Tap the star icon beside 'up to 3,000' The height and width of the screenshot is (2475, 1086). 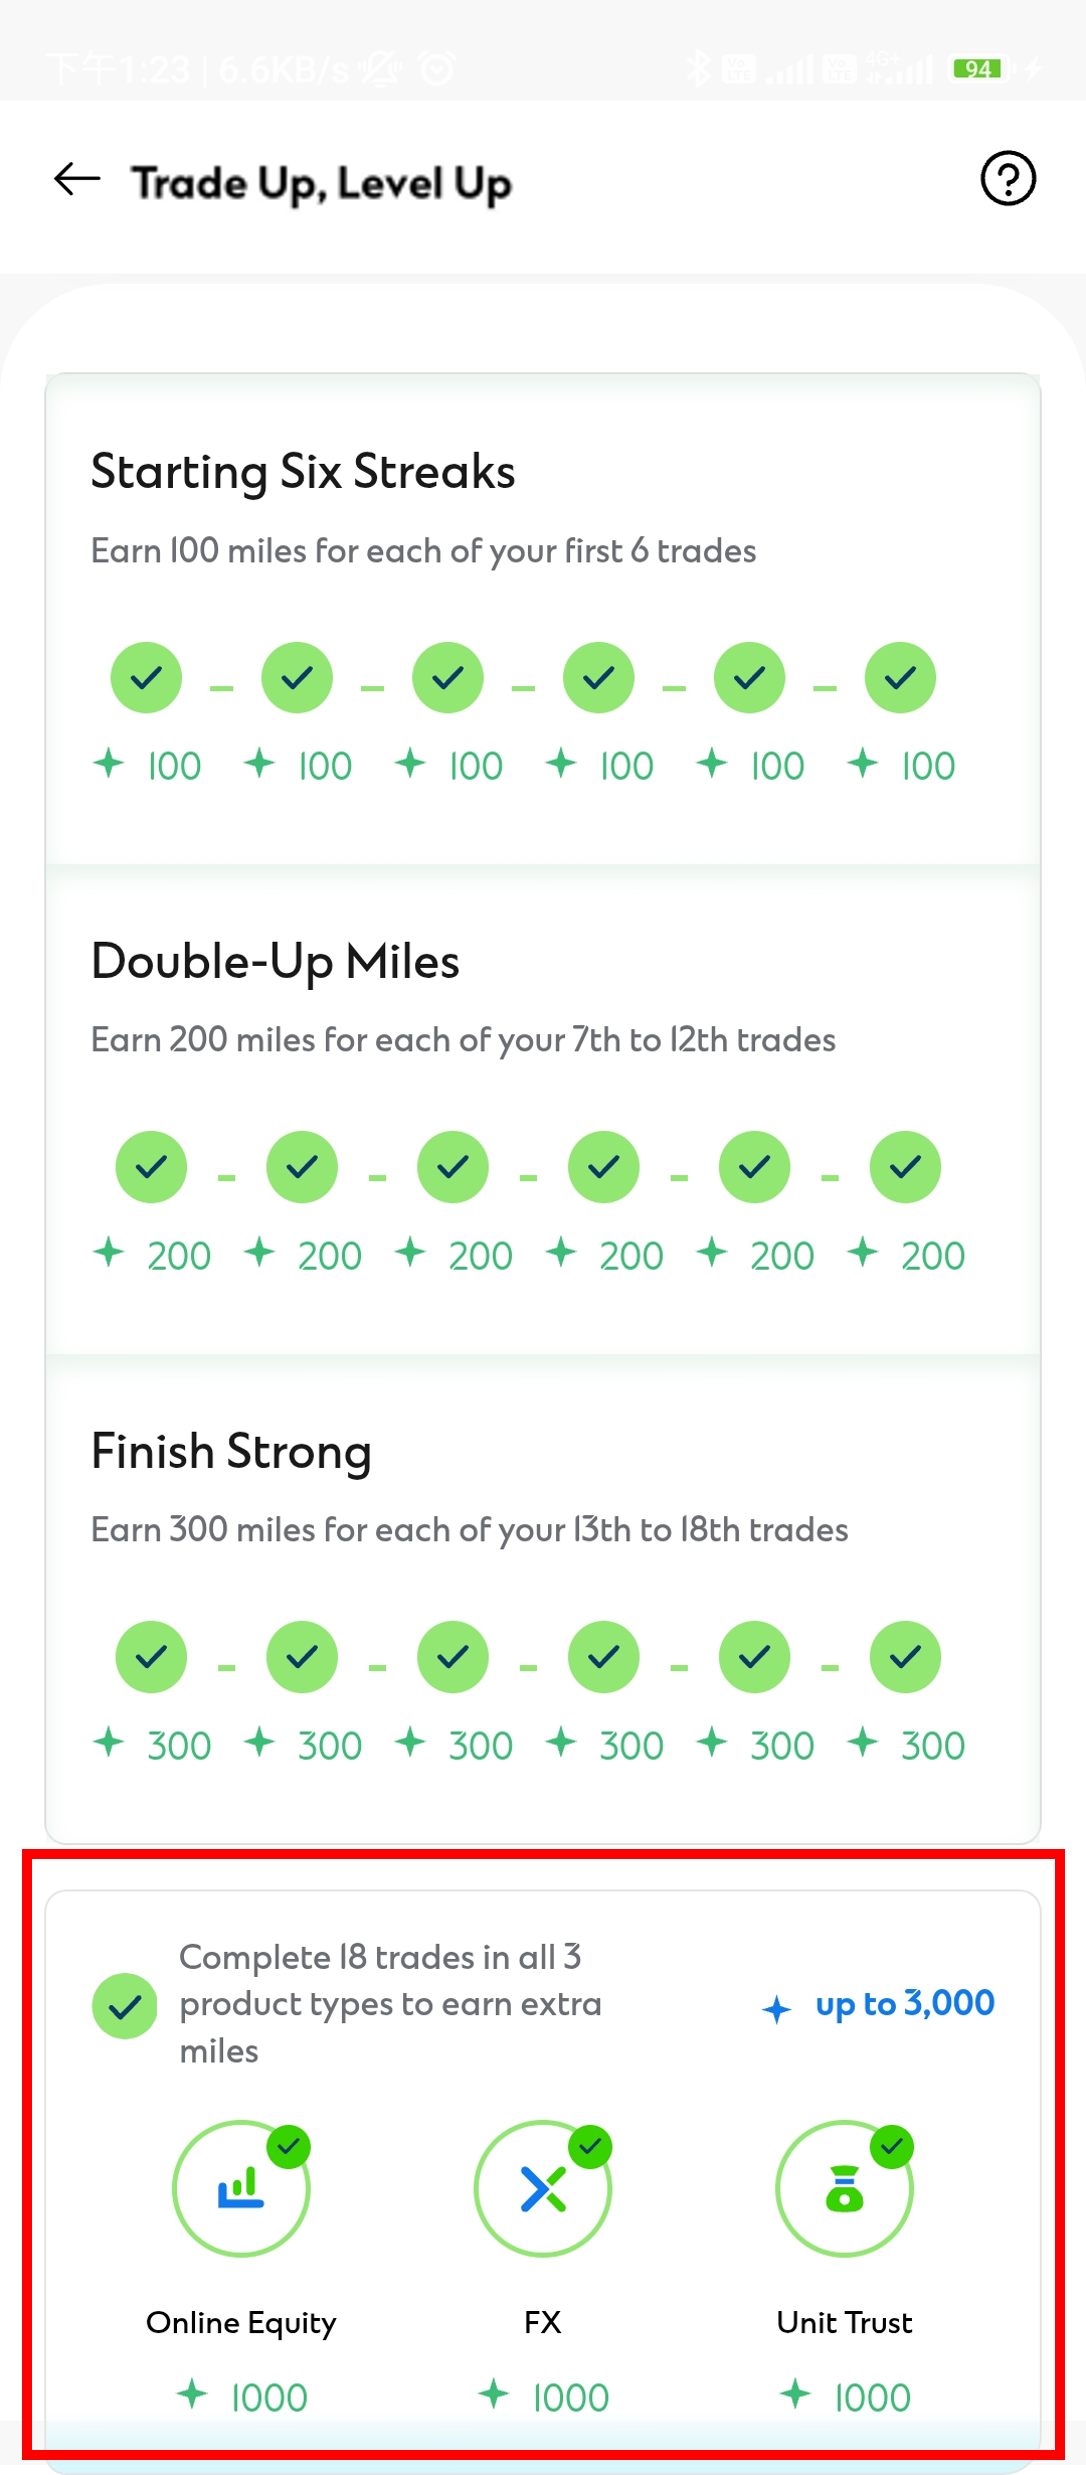click(x=777, y=2008)
